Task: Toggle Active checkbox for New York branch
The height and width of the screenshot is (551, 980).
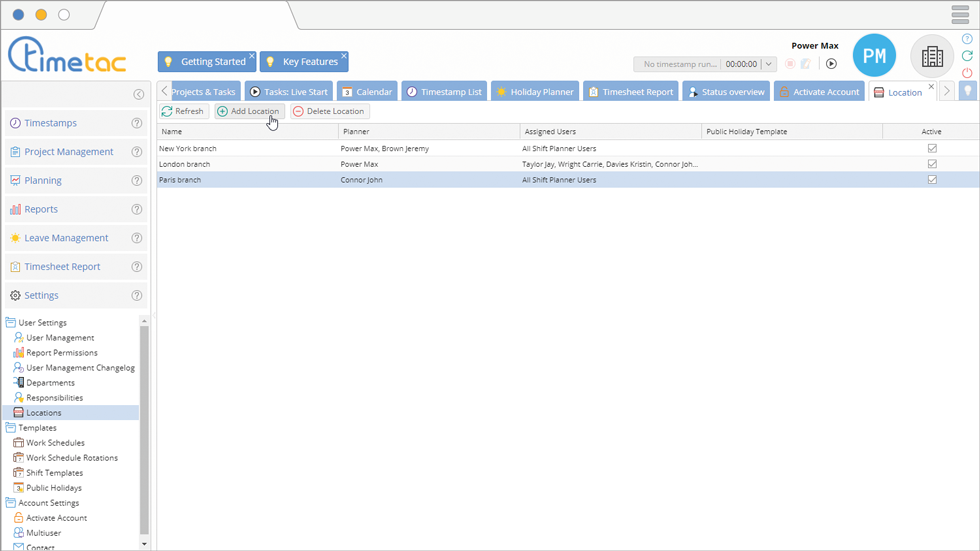Action: point(932,148)
